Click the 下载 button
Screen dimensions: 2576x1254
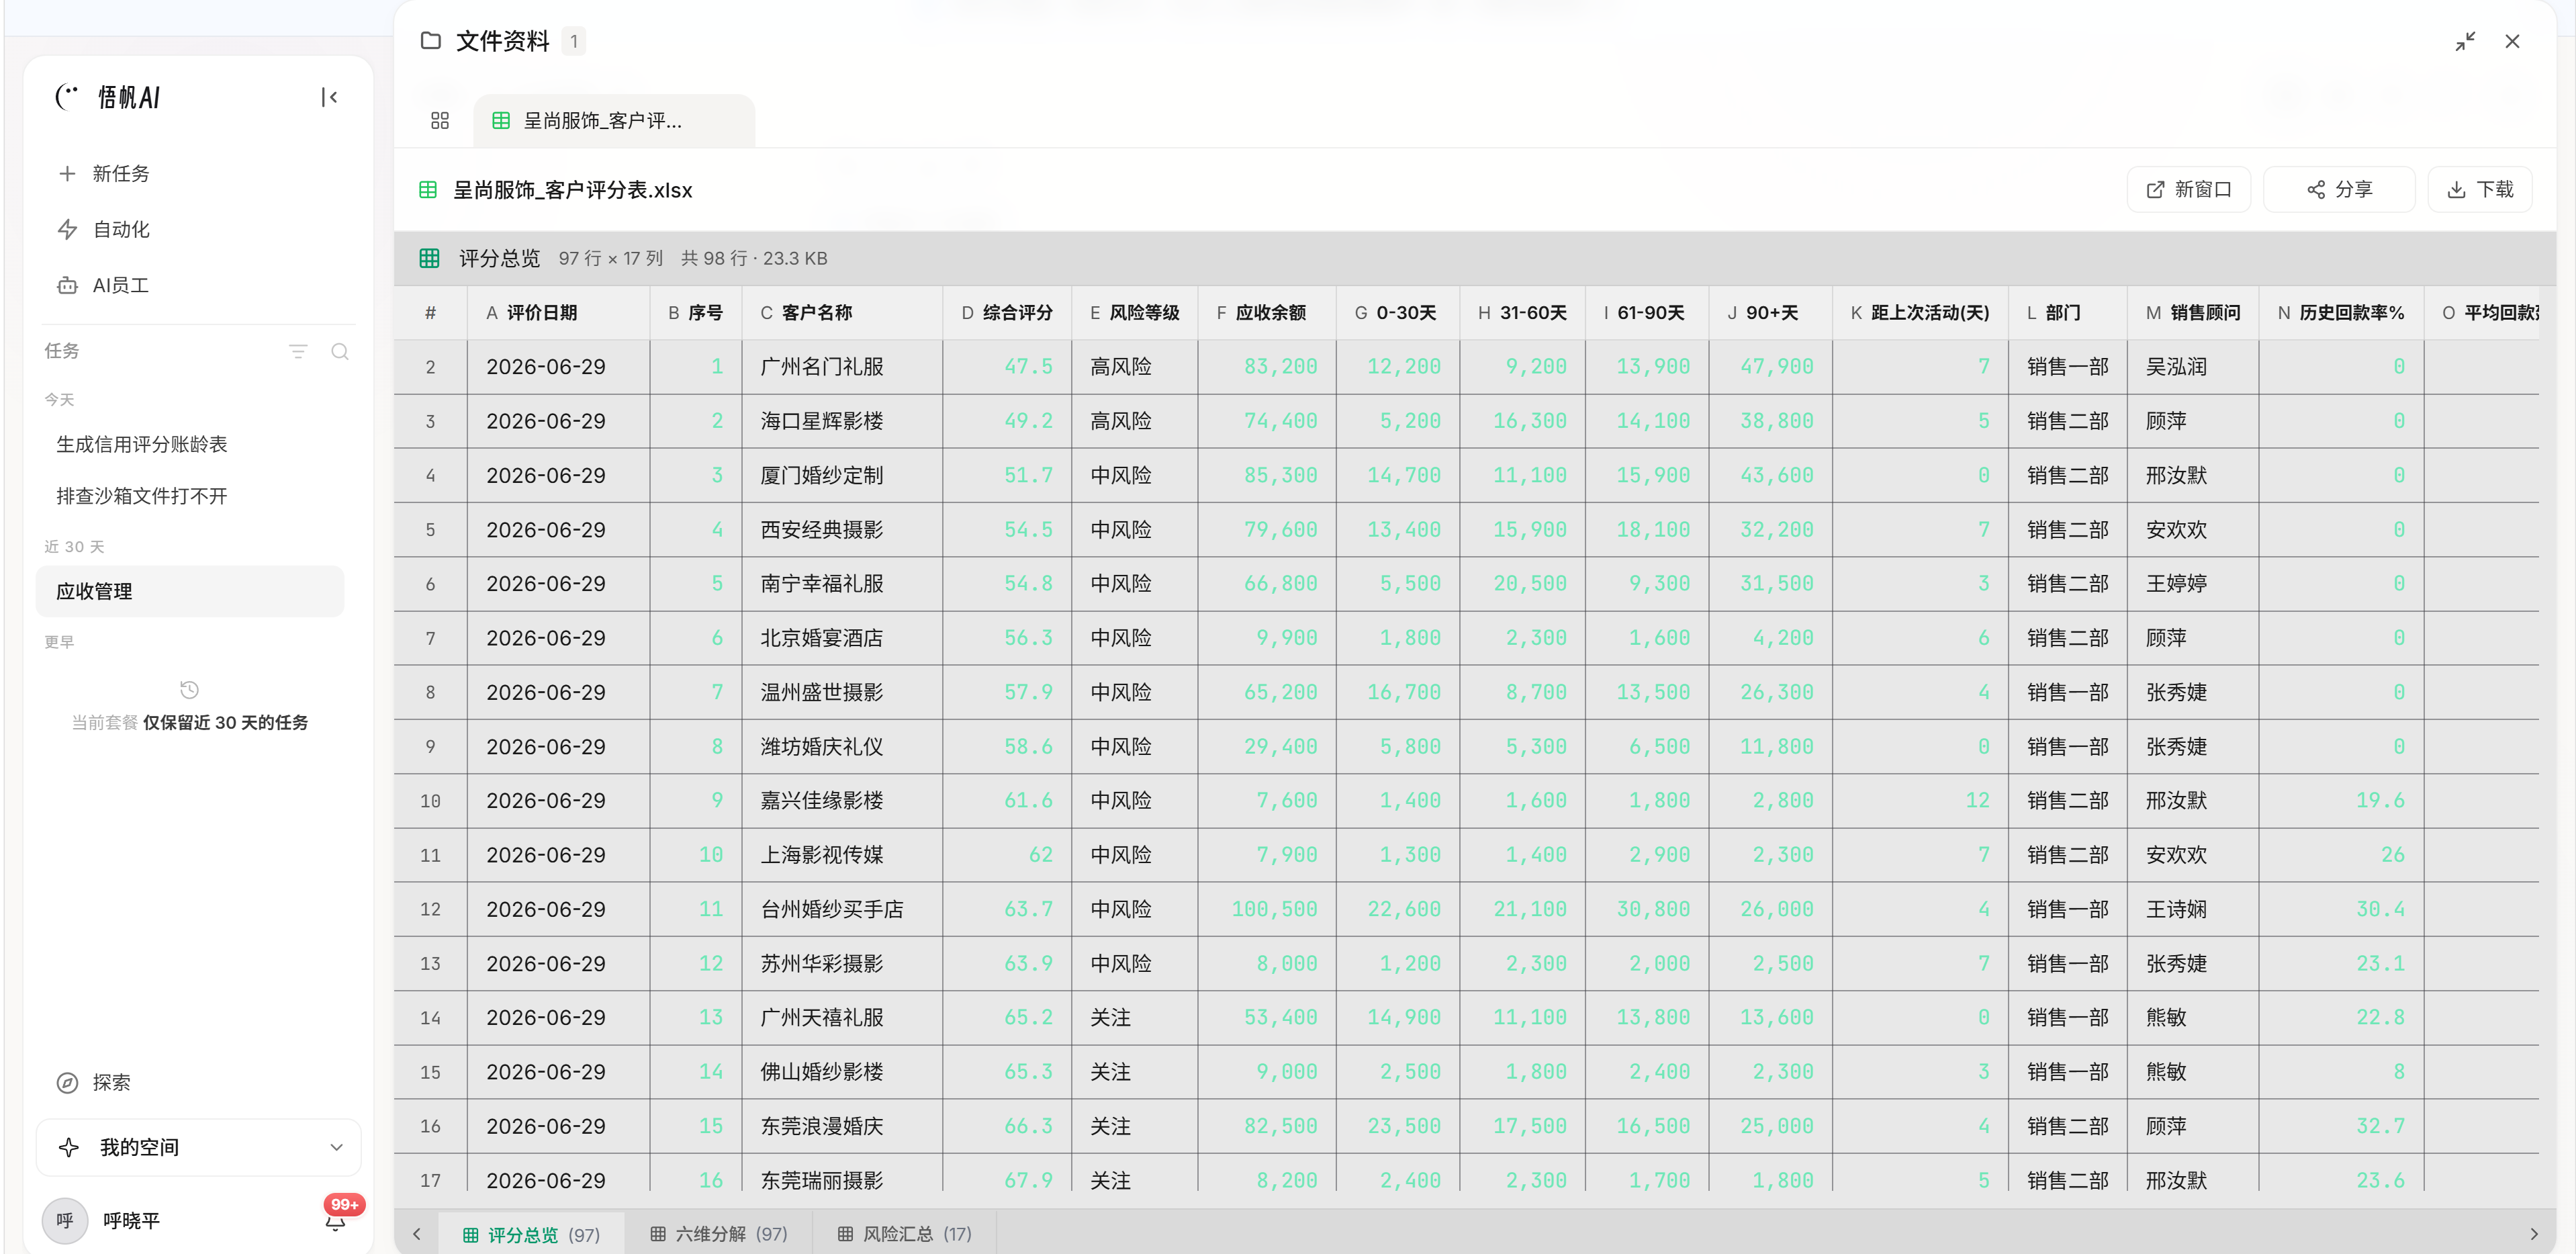[x=2480, y=189]
